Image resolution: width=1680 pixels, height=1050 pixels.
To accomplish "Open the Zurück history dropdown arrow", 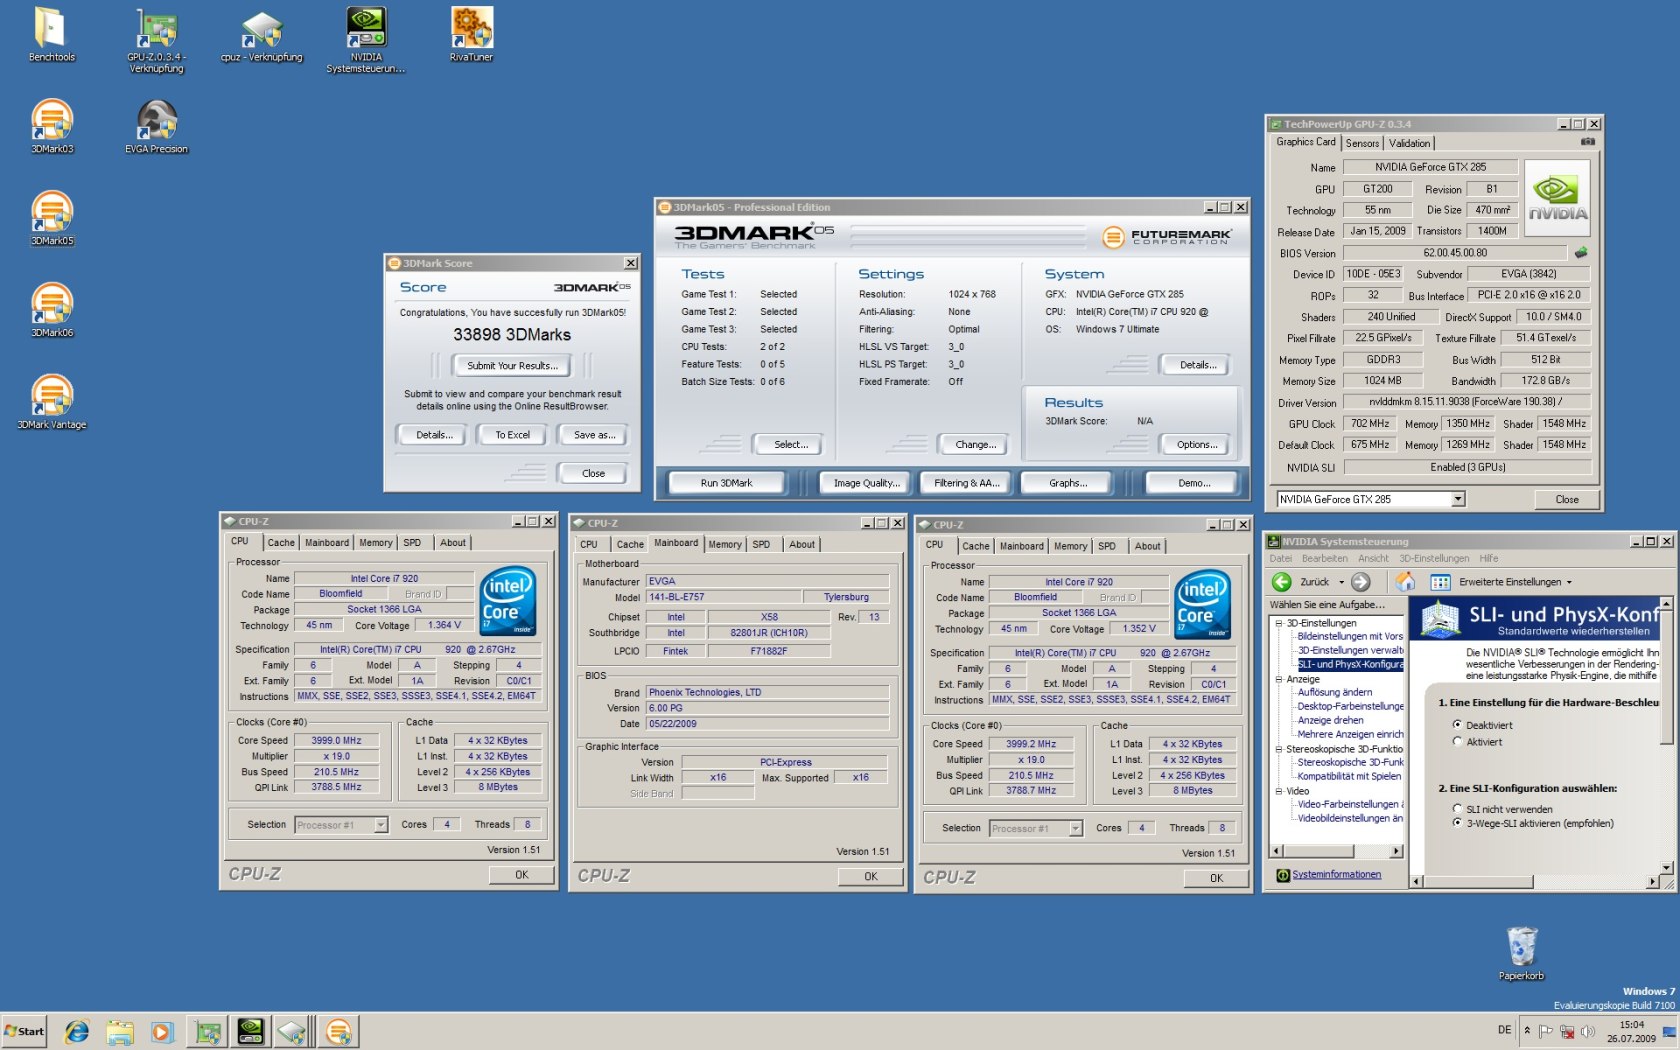I will coord(1341,582).
